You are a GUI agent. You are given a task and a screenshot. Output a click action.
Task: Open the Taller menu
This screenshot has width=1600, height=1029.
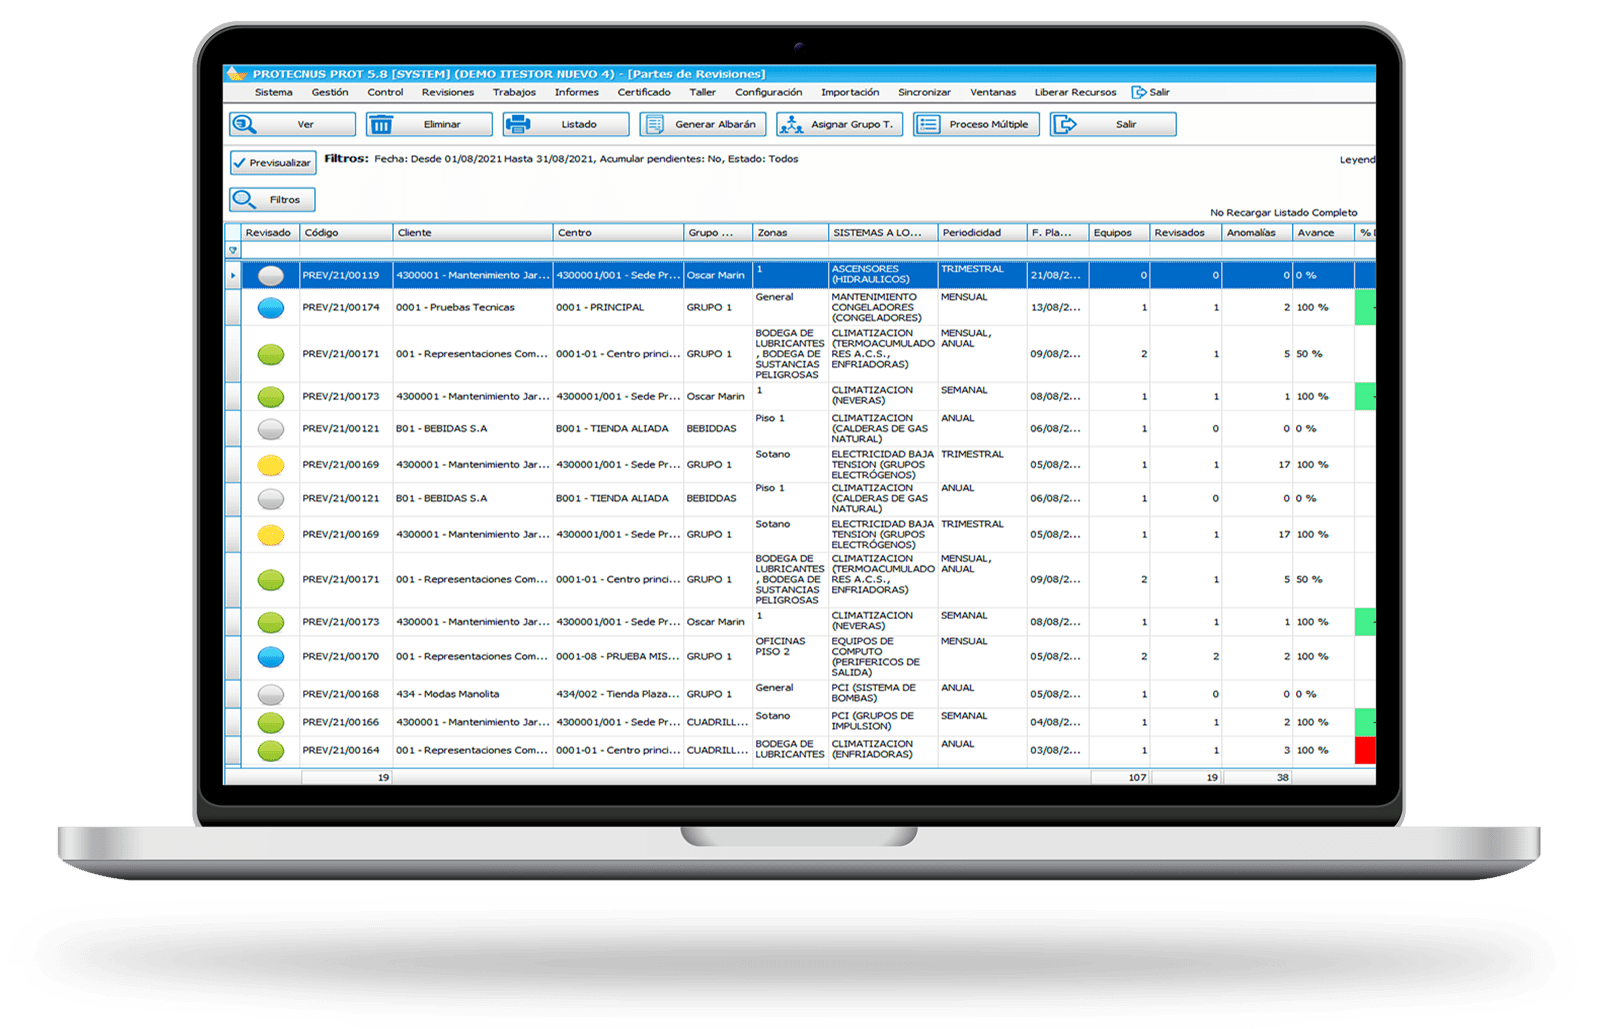(x=703, y=92)
